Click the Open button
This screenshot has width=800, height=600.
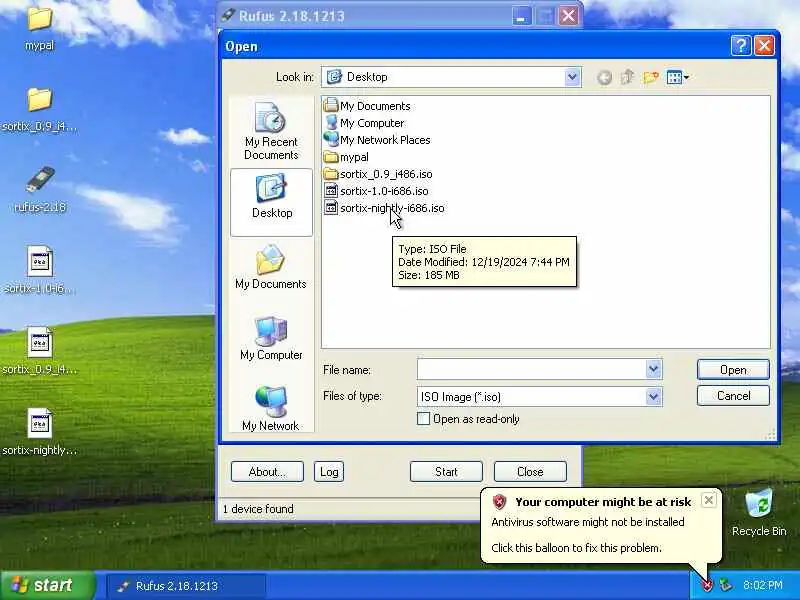click(x=733, y=370)
